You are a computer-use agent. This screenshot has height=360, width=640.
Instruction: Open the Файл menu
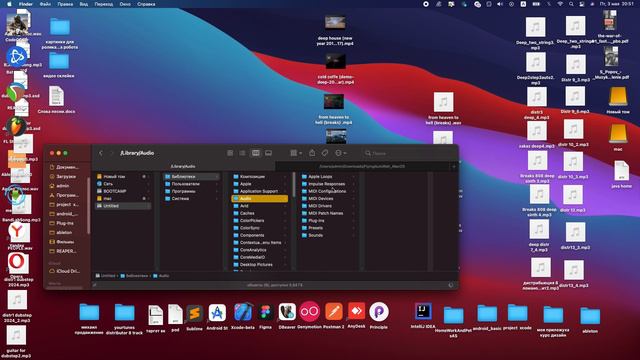pyautogui.click(x=45, y=4)
